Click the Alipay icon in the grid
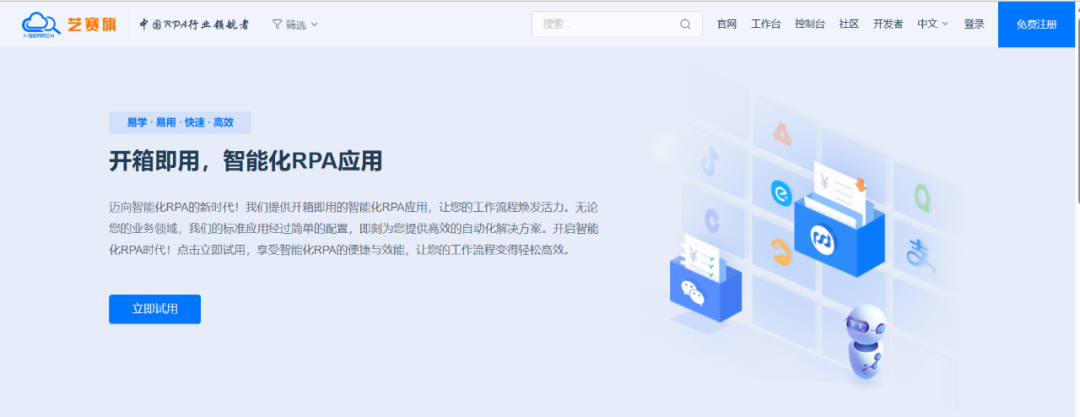This screenshot has width=1080, height=417. 917,254
